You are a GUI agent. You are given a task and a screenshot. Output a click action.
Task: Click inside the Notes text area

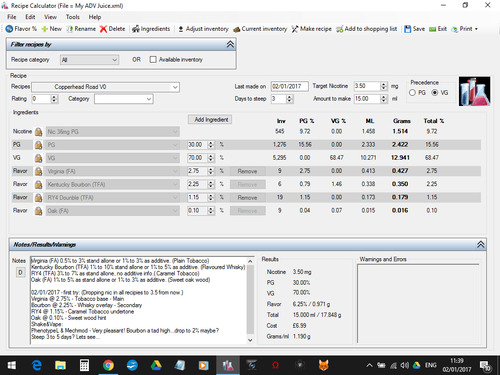pos(138,300)
